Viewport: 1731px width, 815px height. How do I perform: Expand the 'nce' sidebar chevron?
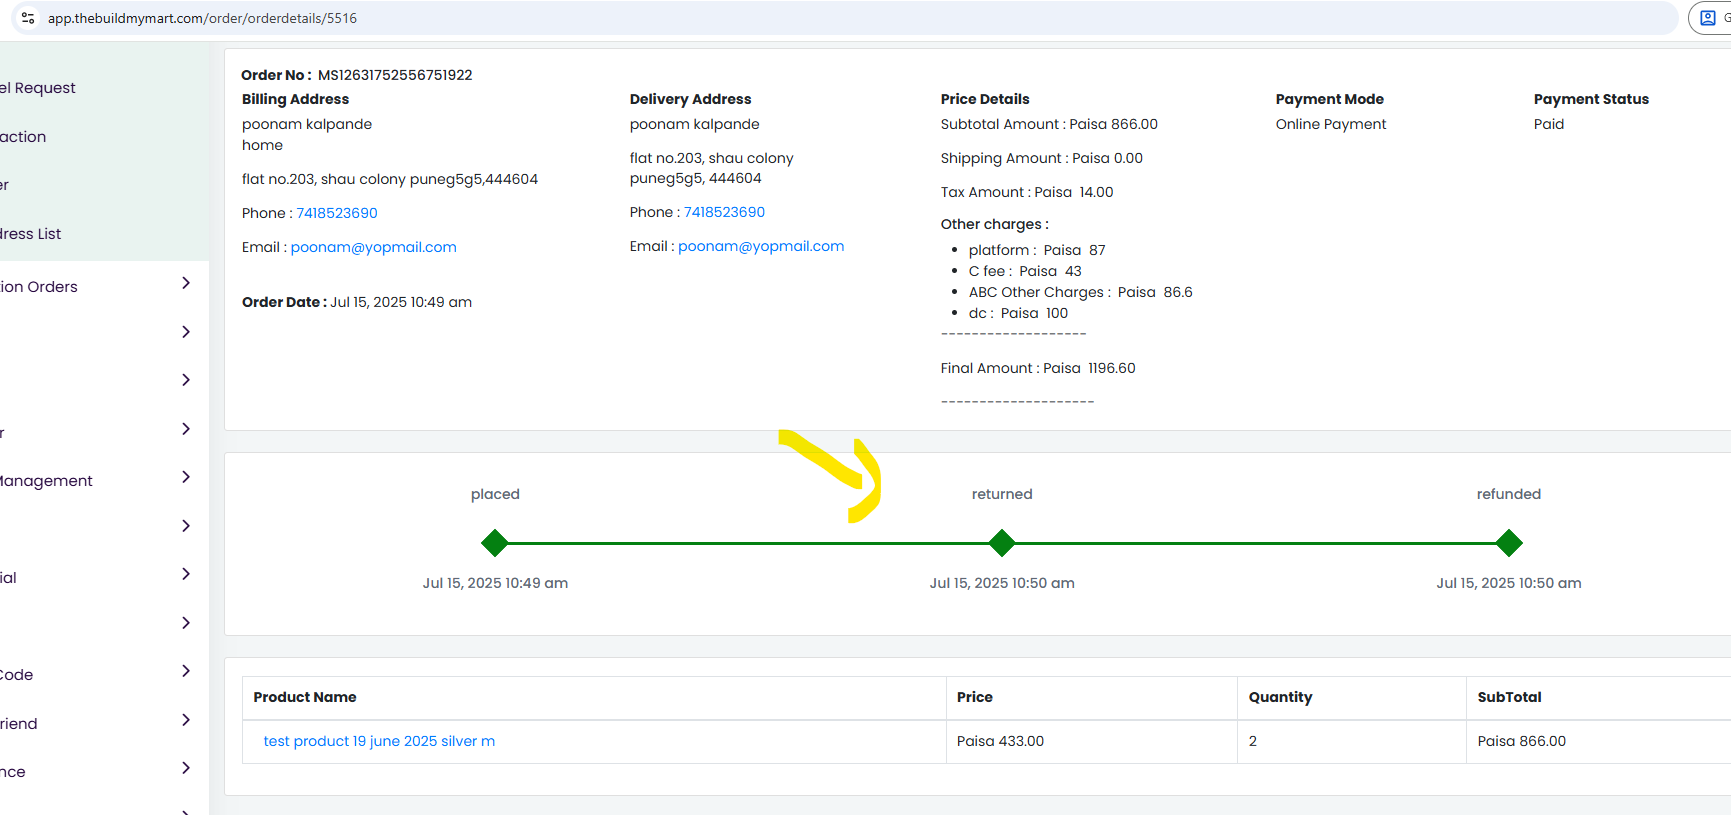(x=186, y=768)
